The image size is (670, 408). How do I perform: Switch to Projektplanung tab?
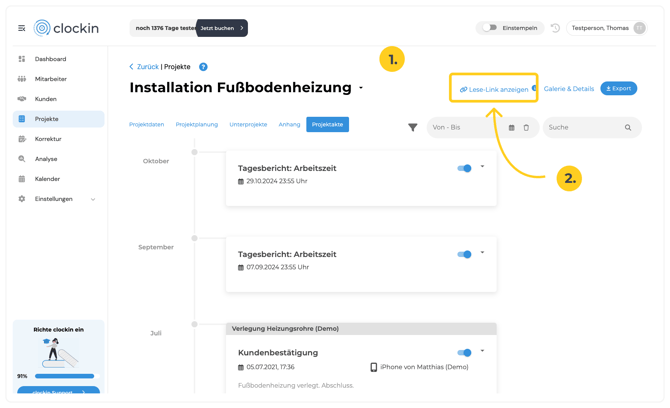point(197,125)
